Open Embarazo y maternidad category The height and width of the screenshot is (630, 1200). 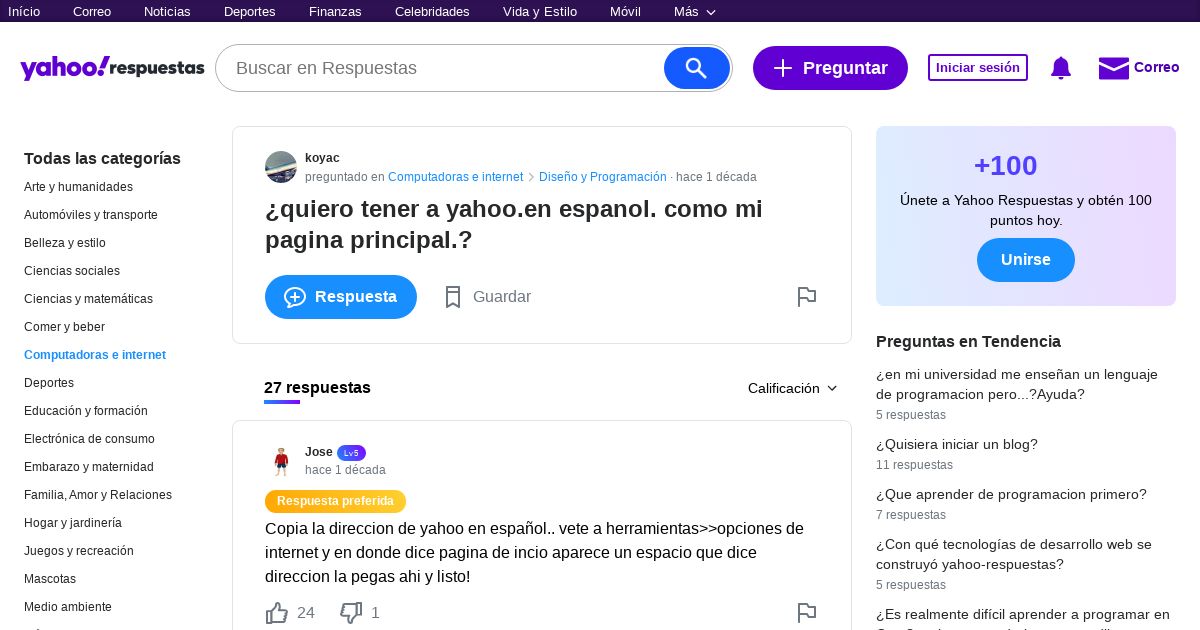[89, 467]
